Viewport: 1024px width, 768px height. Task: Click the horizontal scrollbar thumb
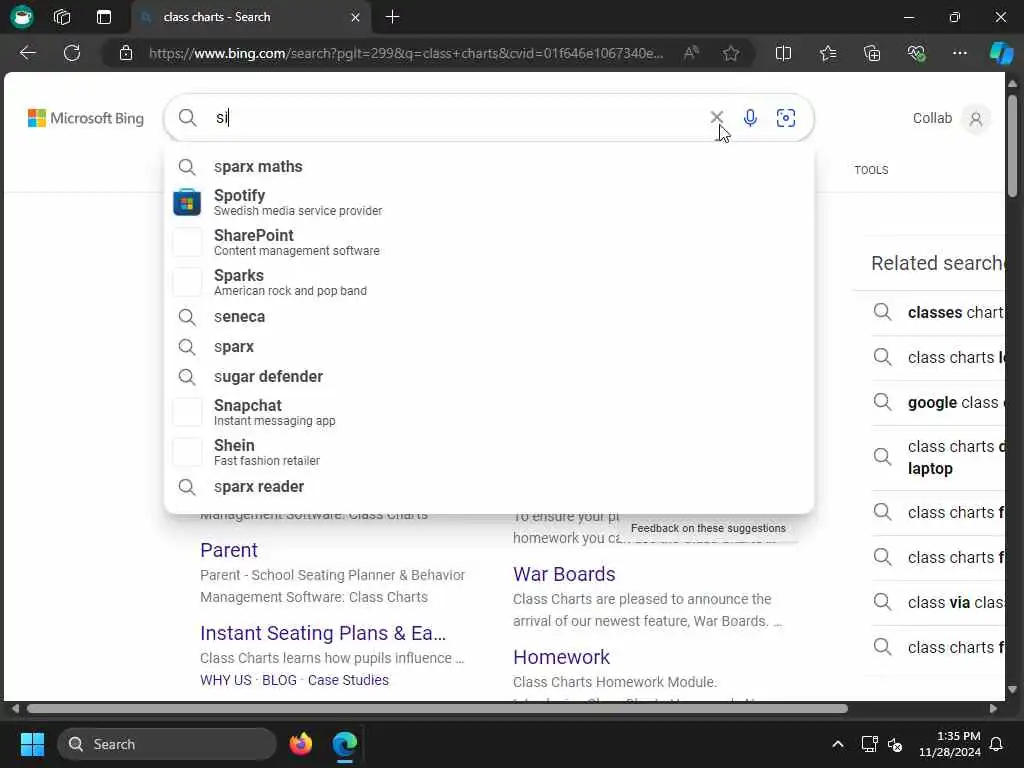click(x=437, y=709)
